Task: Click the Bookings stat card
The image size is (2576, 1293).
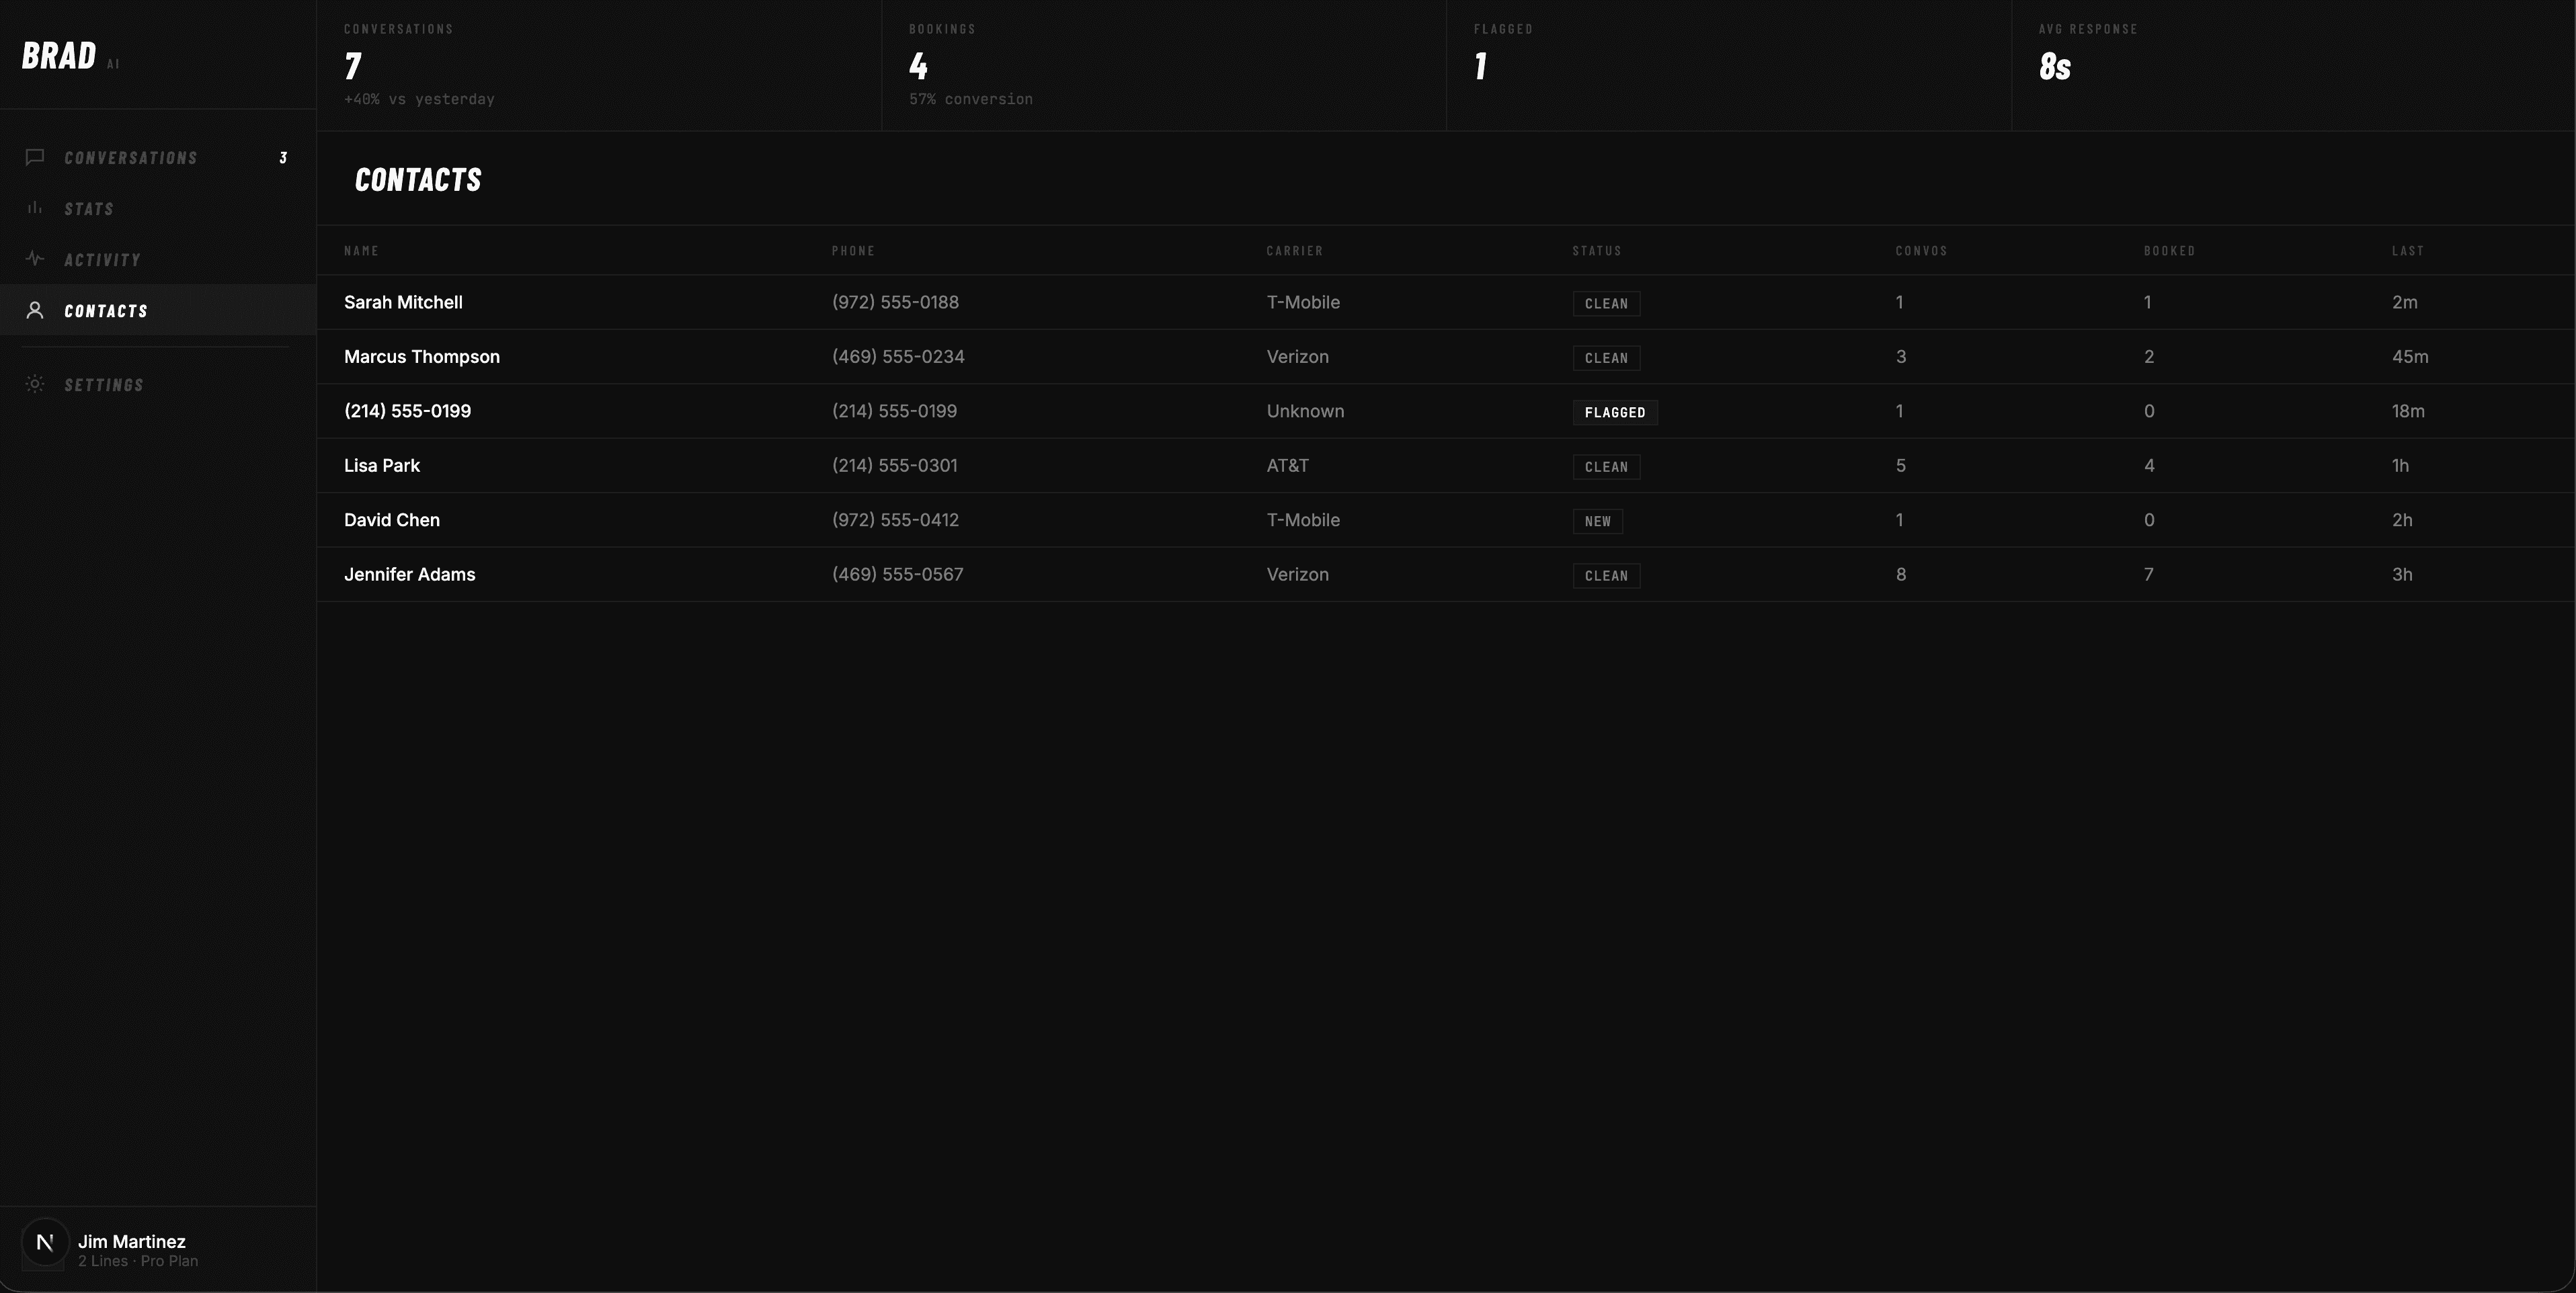Action: click(1163, 65)
